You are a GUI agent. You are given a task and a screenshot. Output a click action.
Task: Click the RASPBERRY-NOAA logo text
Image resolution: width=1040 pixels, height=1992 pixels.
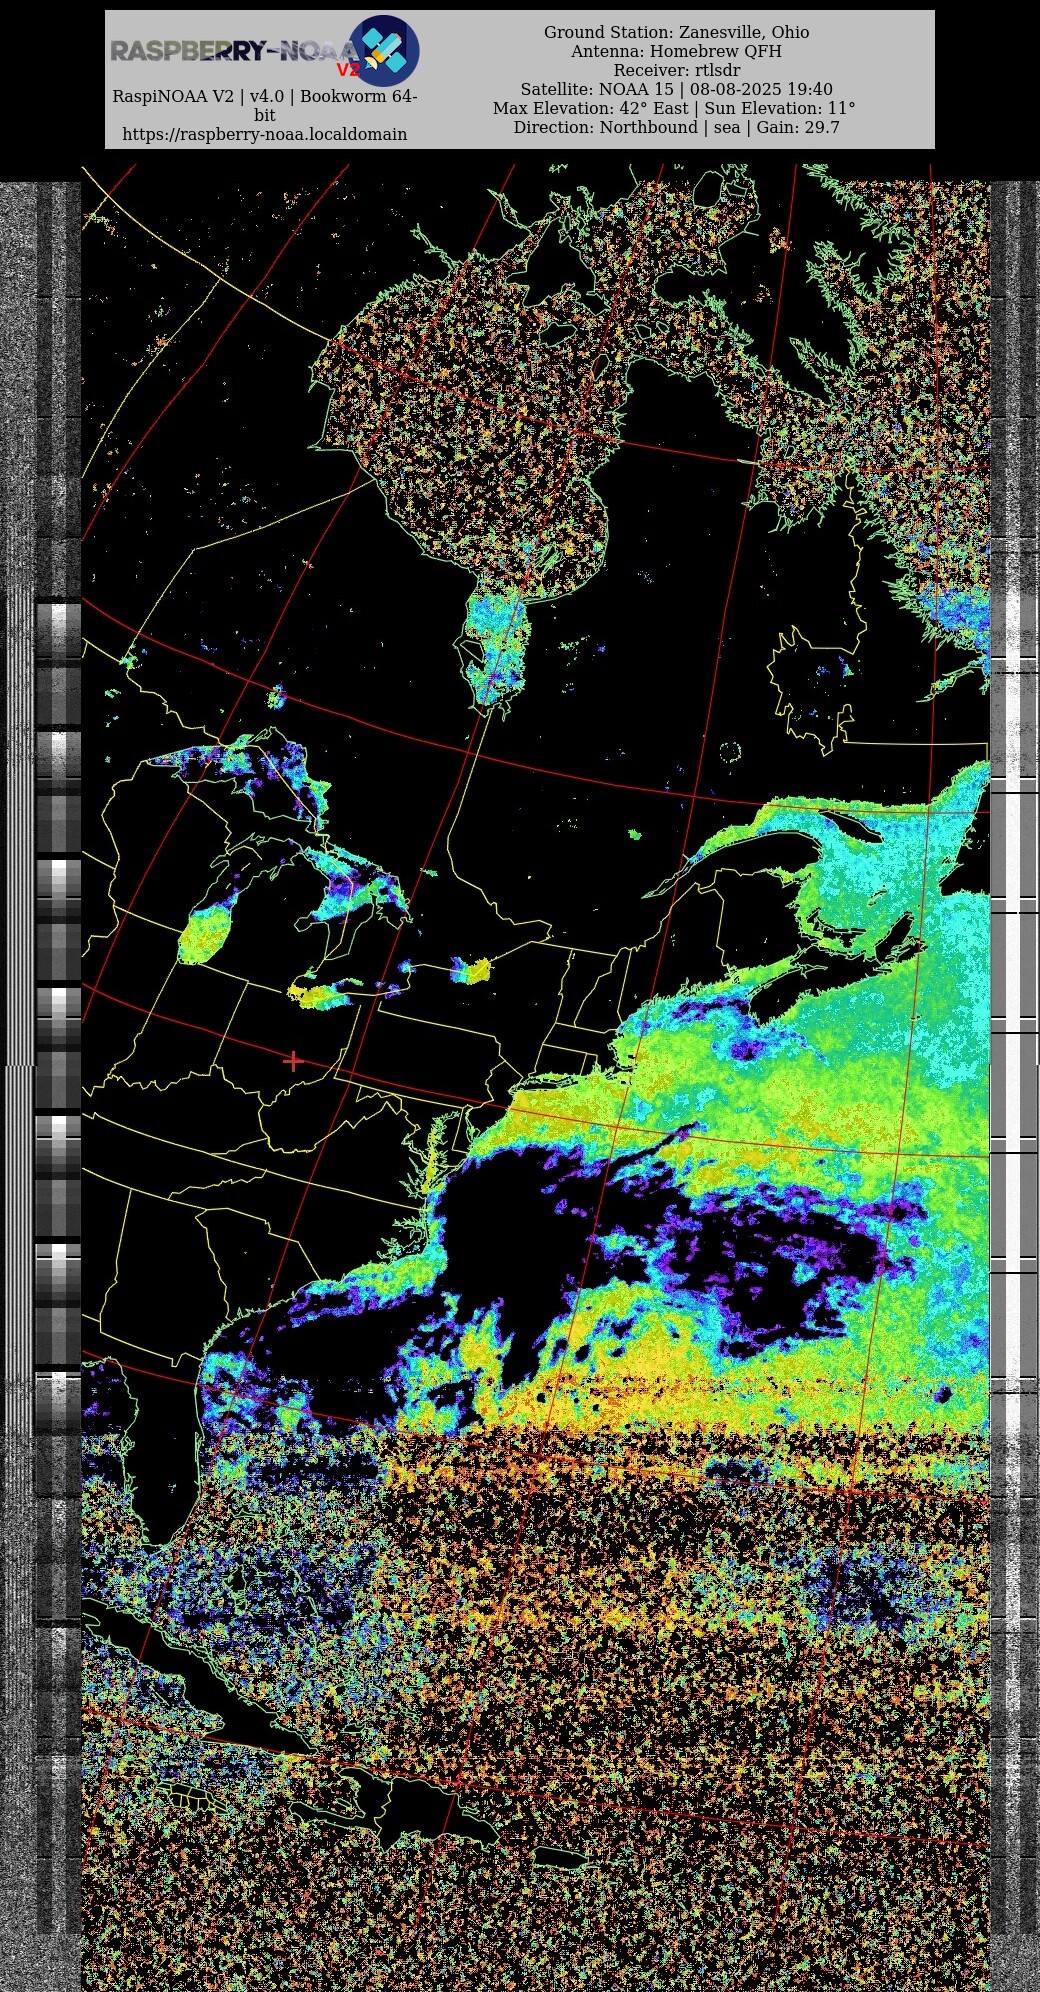(x=232, y=50)
